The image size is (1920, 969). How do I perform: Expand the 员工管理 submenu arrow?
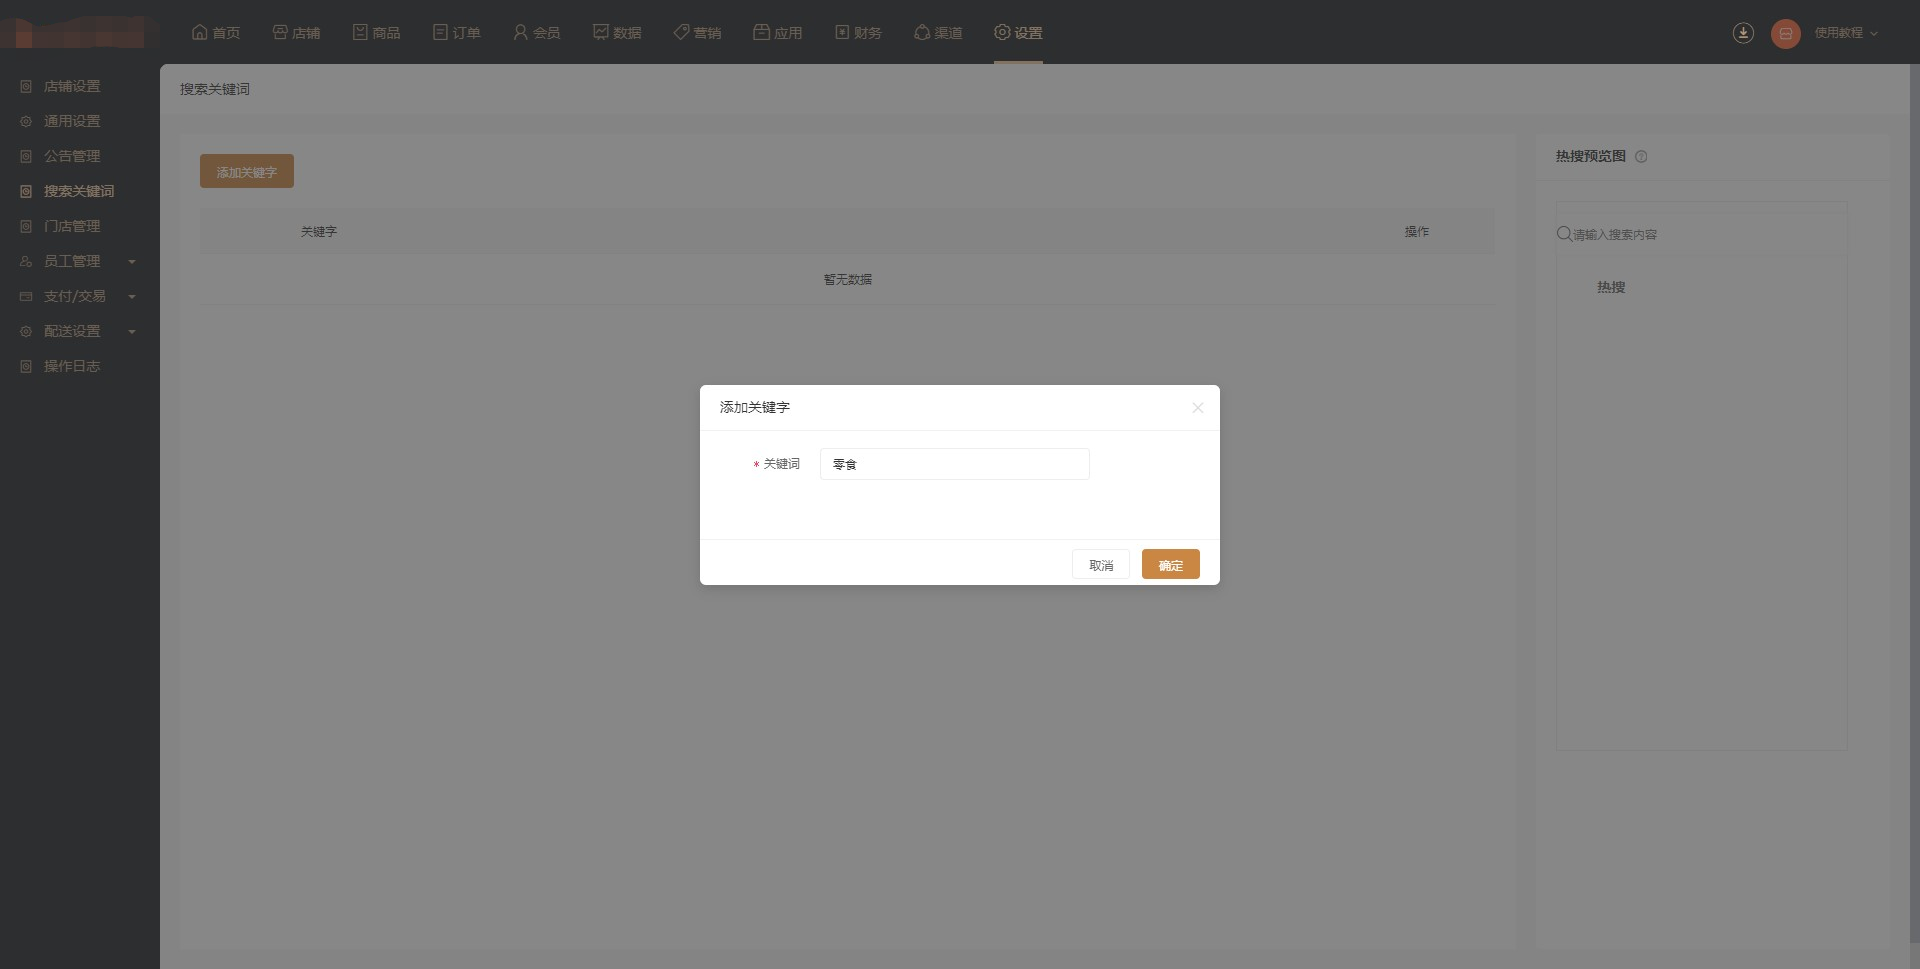[x=132, y=262]
